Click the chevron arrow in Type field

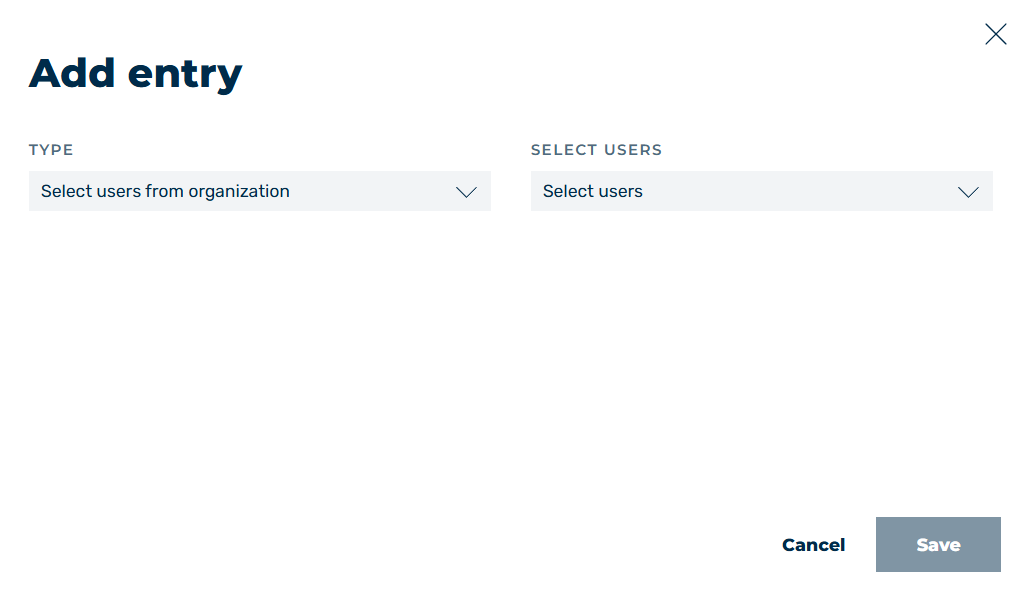click(x=466, y=192)
